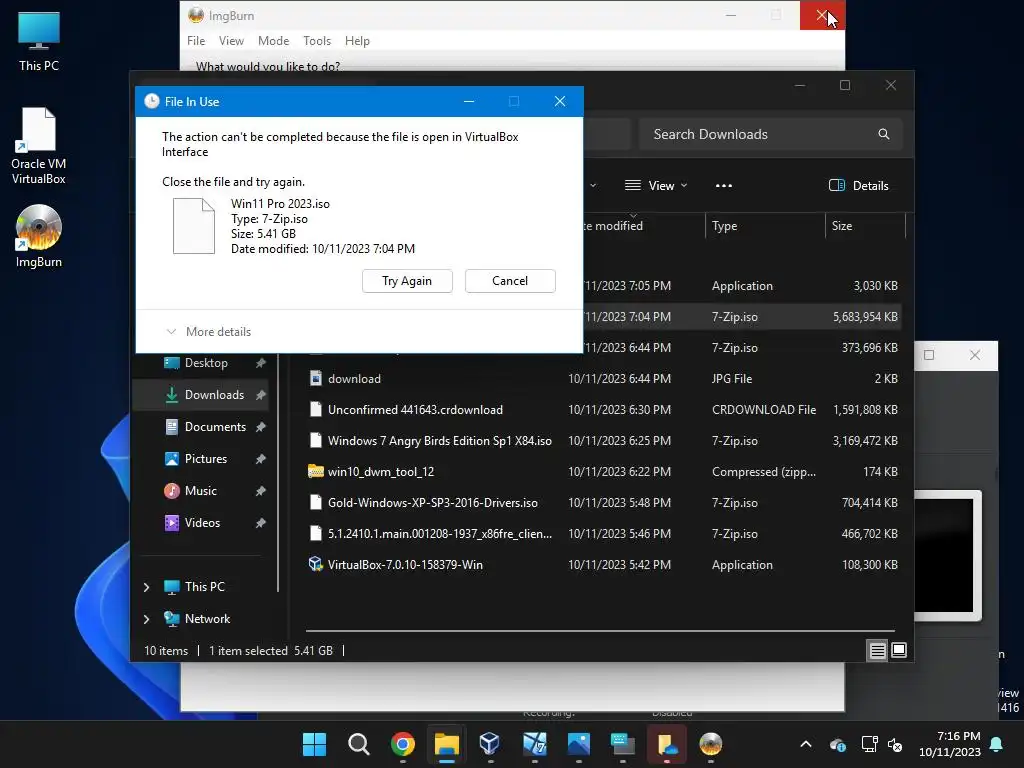Open File Explorer from the taskbar
The image size is (1024, 768).
(x=447, y=744)
